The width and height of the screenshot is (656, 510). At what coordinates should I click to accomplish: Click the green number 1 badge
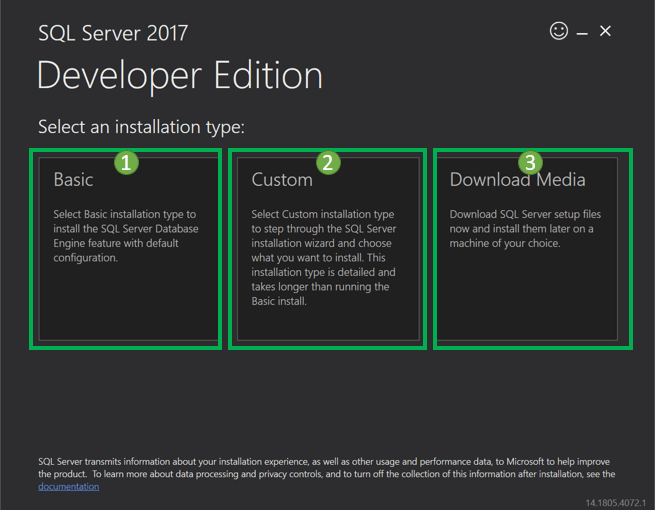point(125,162)
